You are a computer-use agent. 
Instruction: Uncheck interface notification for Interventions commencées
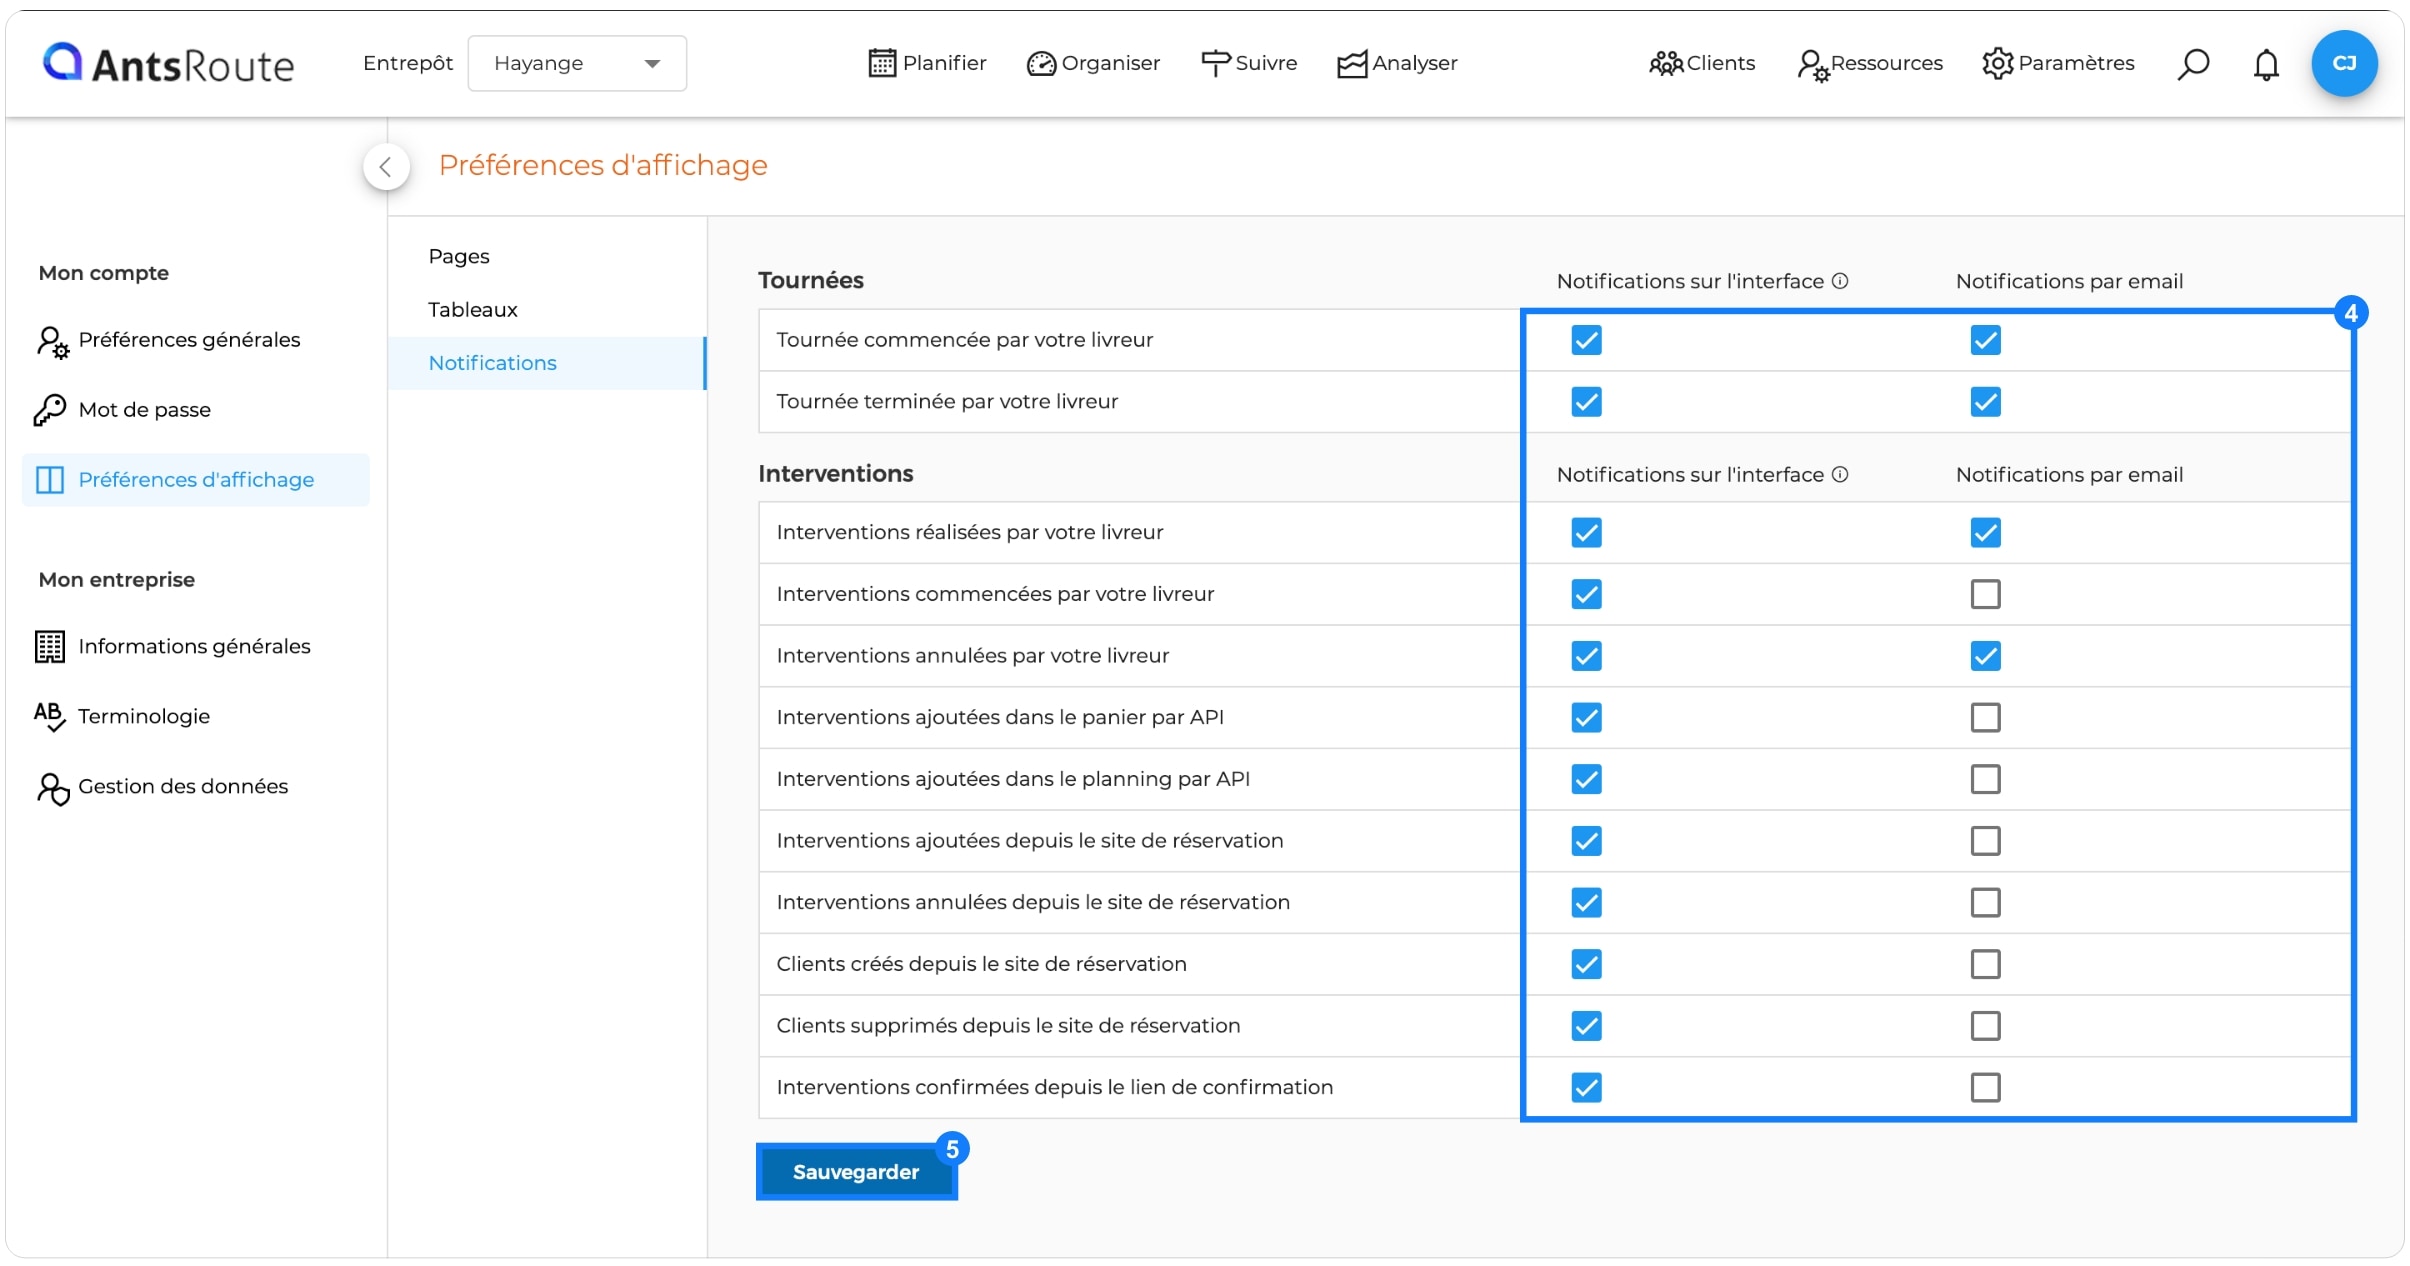[x=1586, y=594]
